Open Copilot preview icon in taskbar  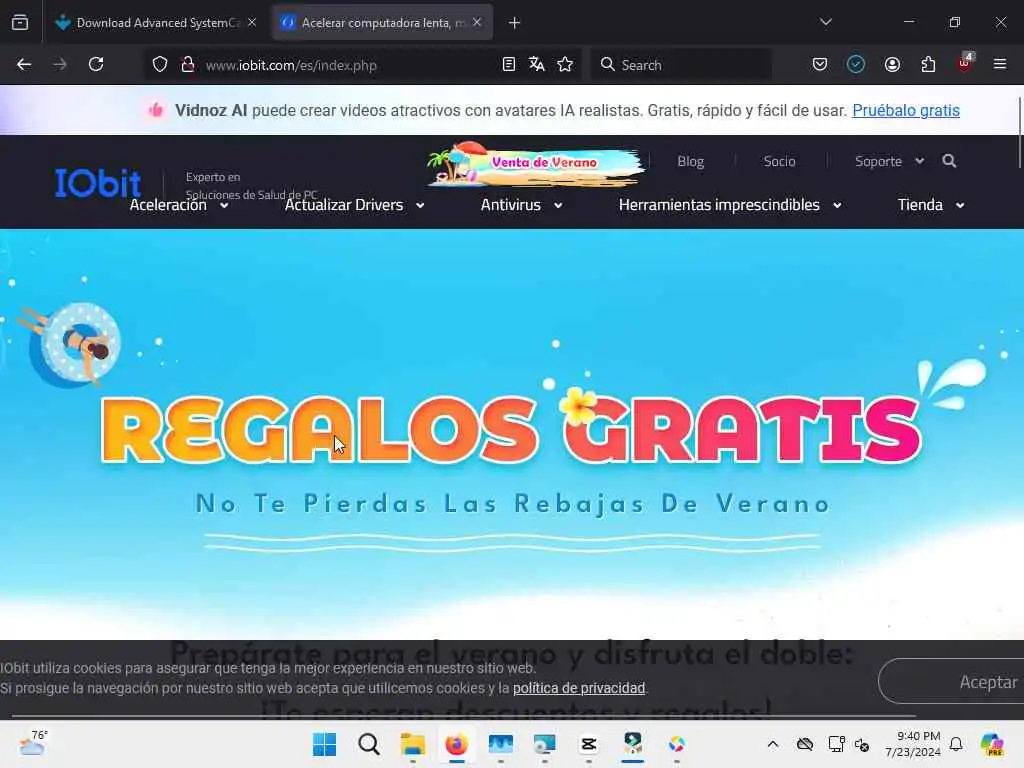[993, 744]
